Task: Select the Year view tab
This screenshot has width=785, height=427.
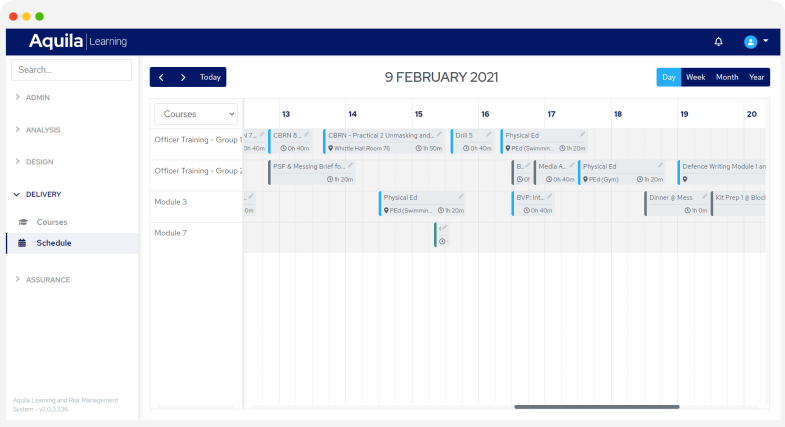Action: [x=757, y=77]
